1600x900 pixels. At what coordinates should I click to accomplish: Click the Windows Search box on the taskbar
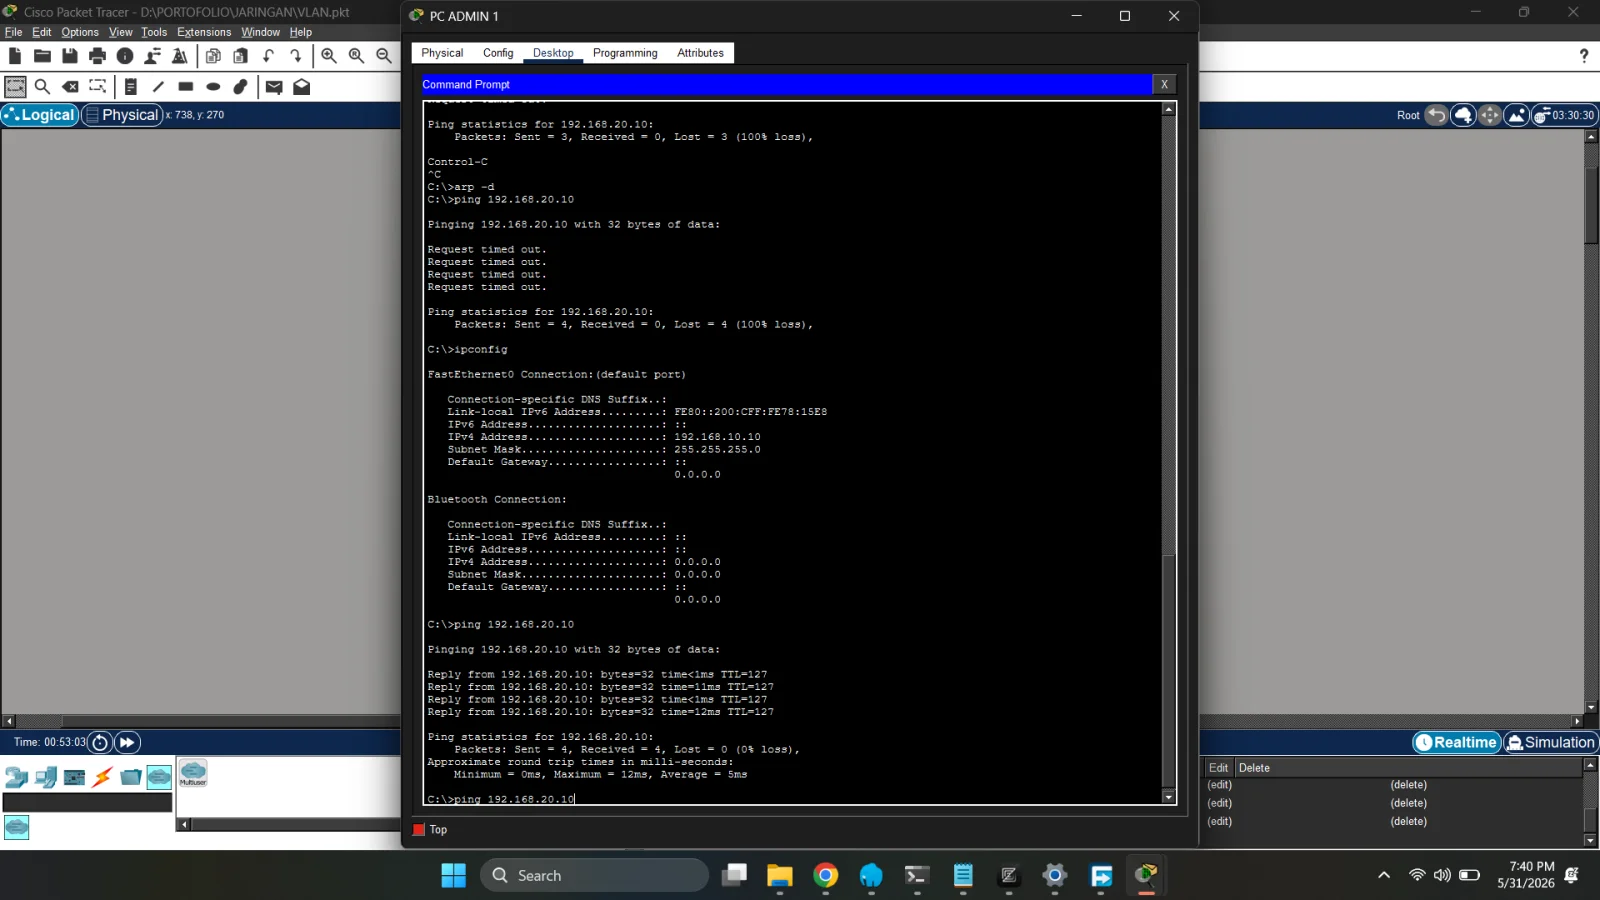click(595, 875)
